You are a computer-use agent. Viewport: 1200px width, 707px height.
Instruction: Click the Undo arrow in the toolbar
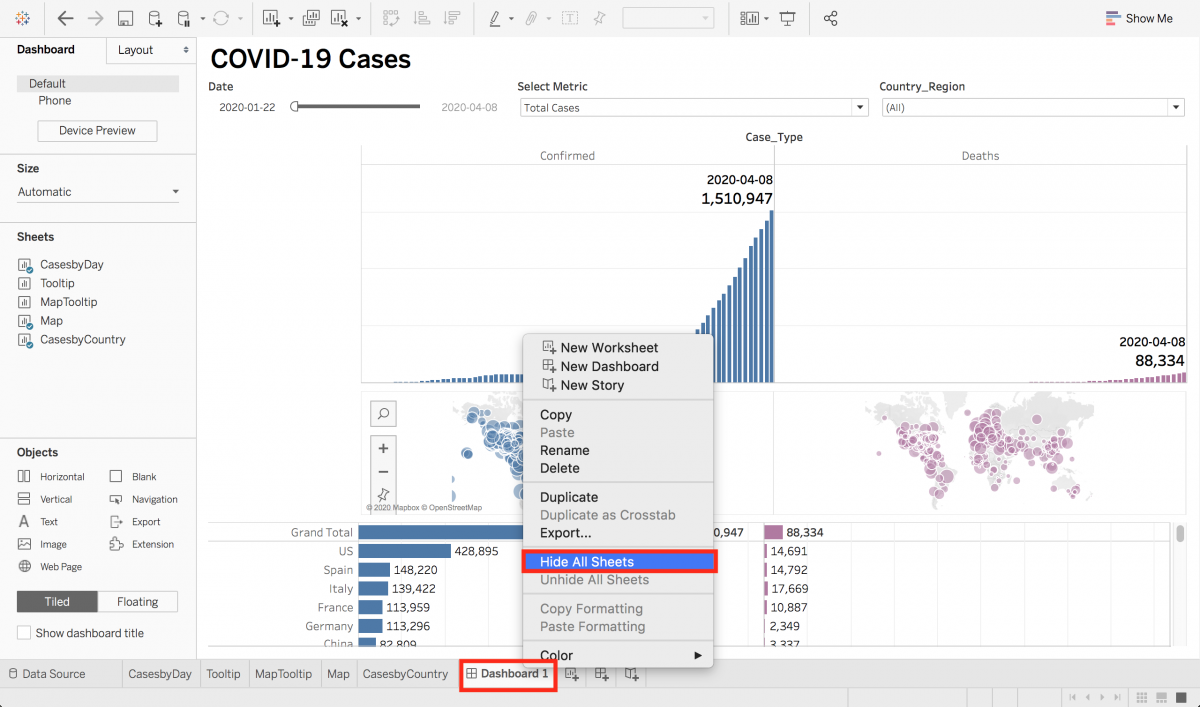point(64,18)
